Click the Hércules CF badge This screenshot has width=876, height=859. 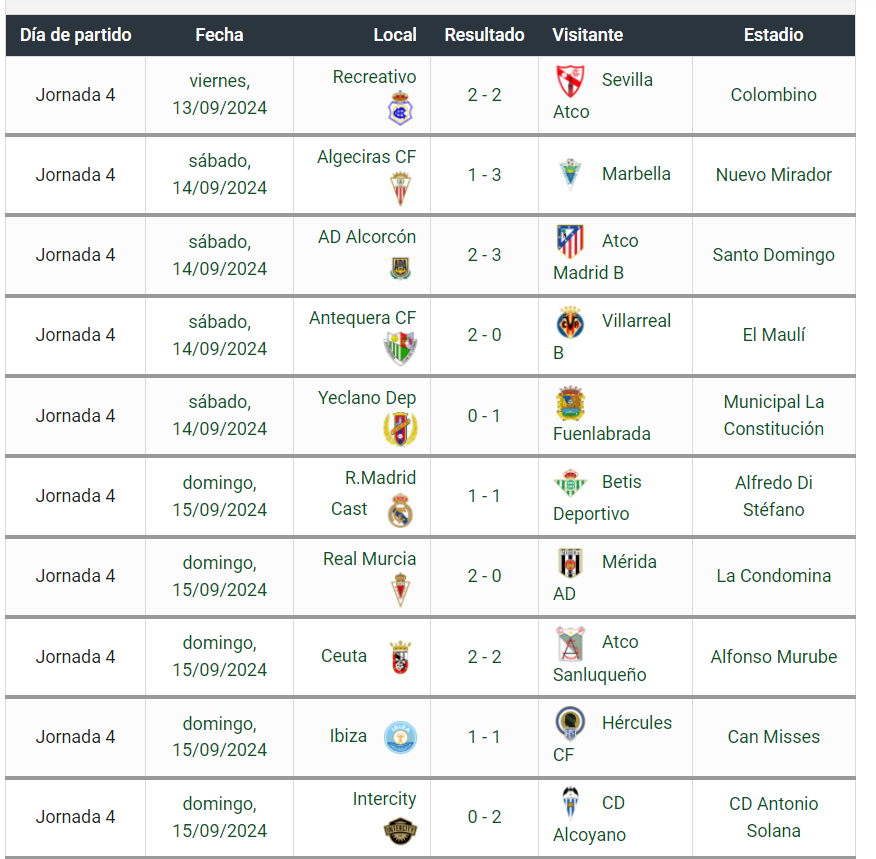coord(571,723)
